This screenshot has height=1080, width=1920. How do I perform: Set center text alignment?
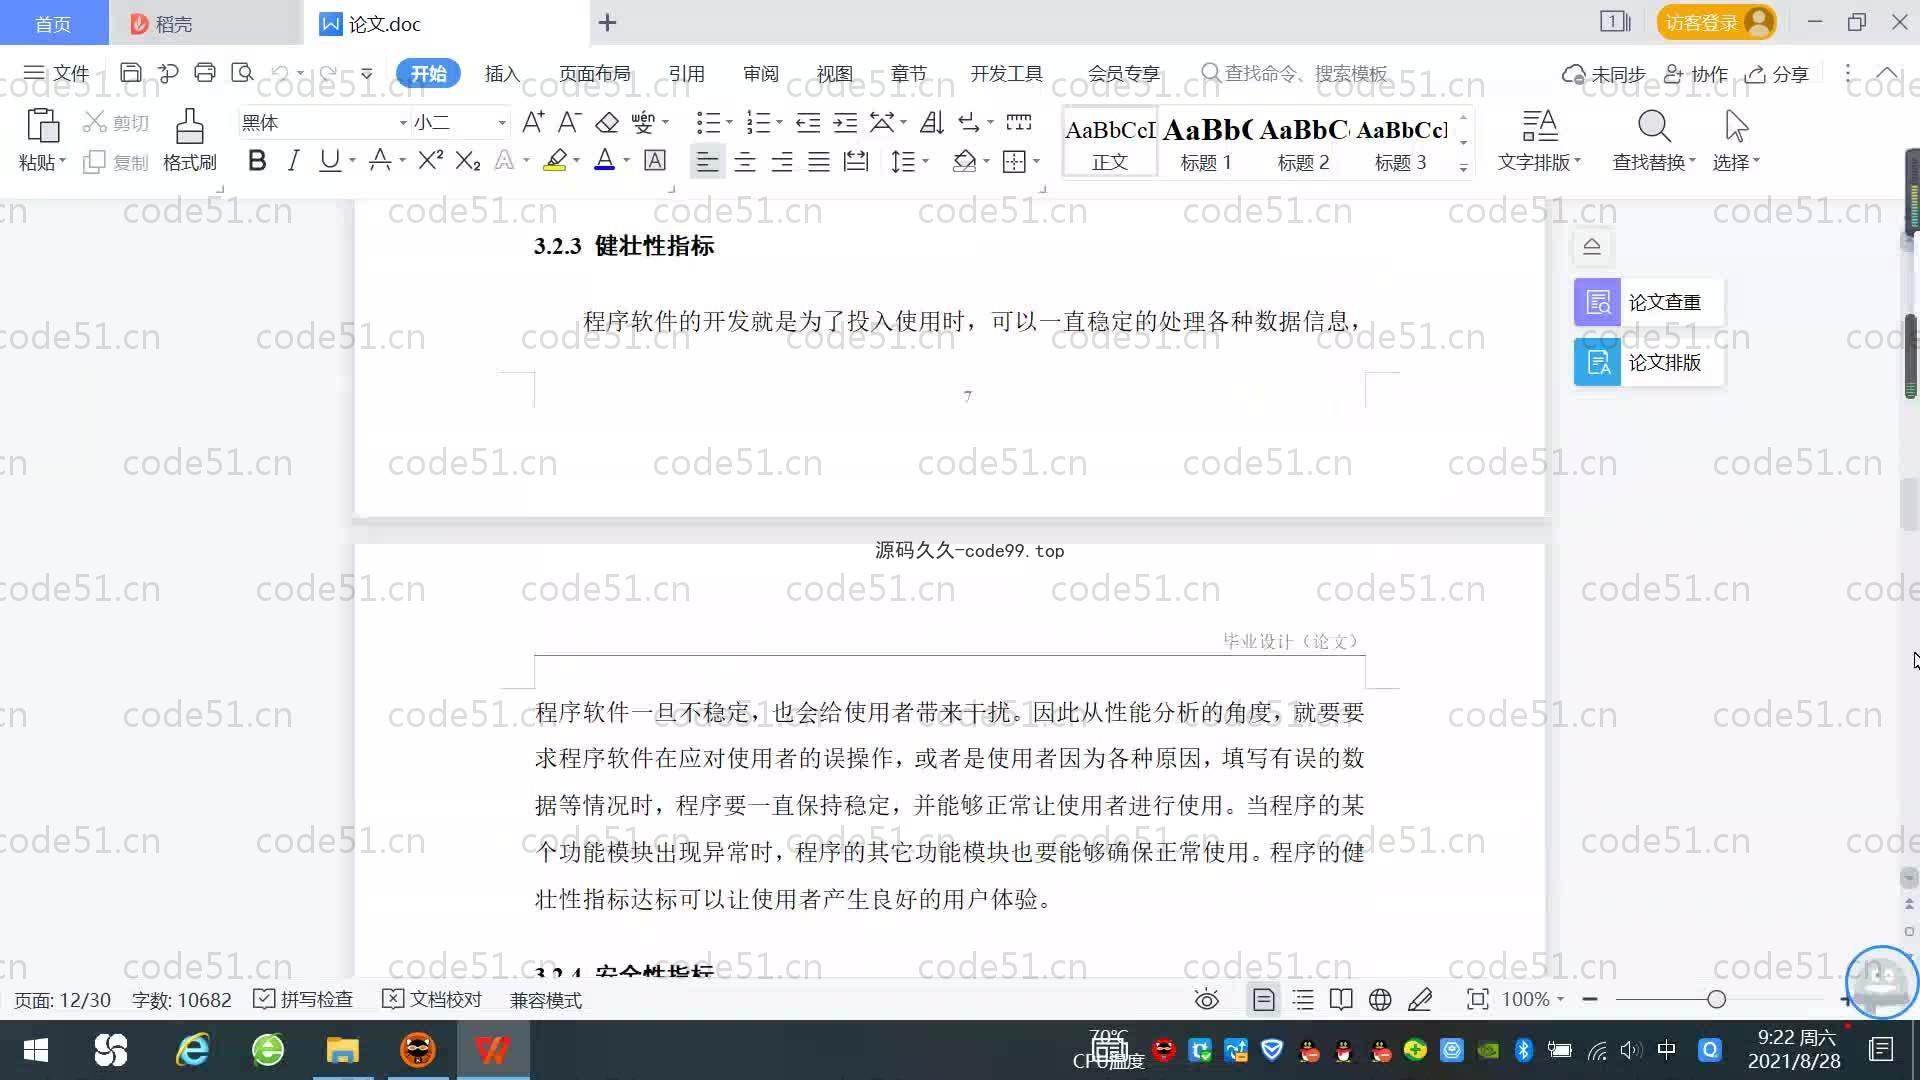[x=745, y=161]
